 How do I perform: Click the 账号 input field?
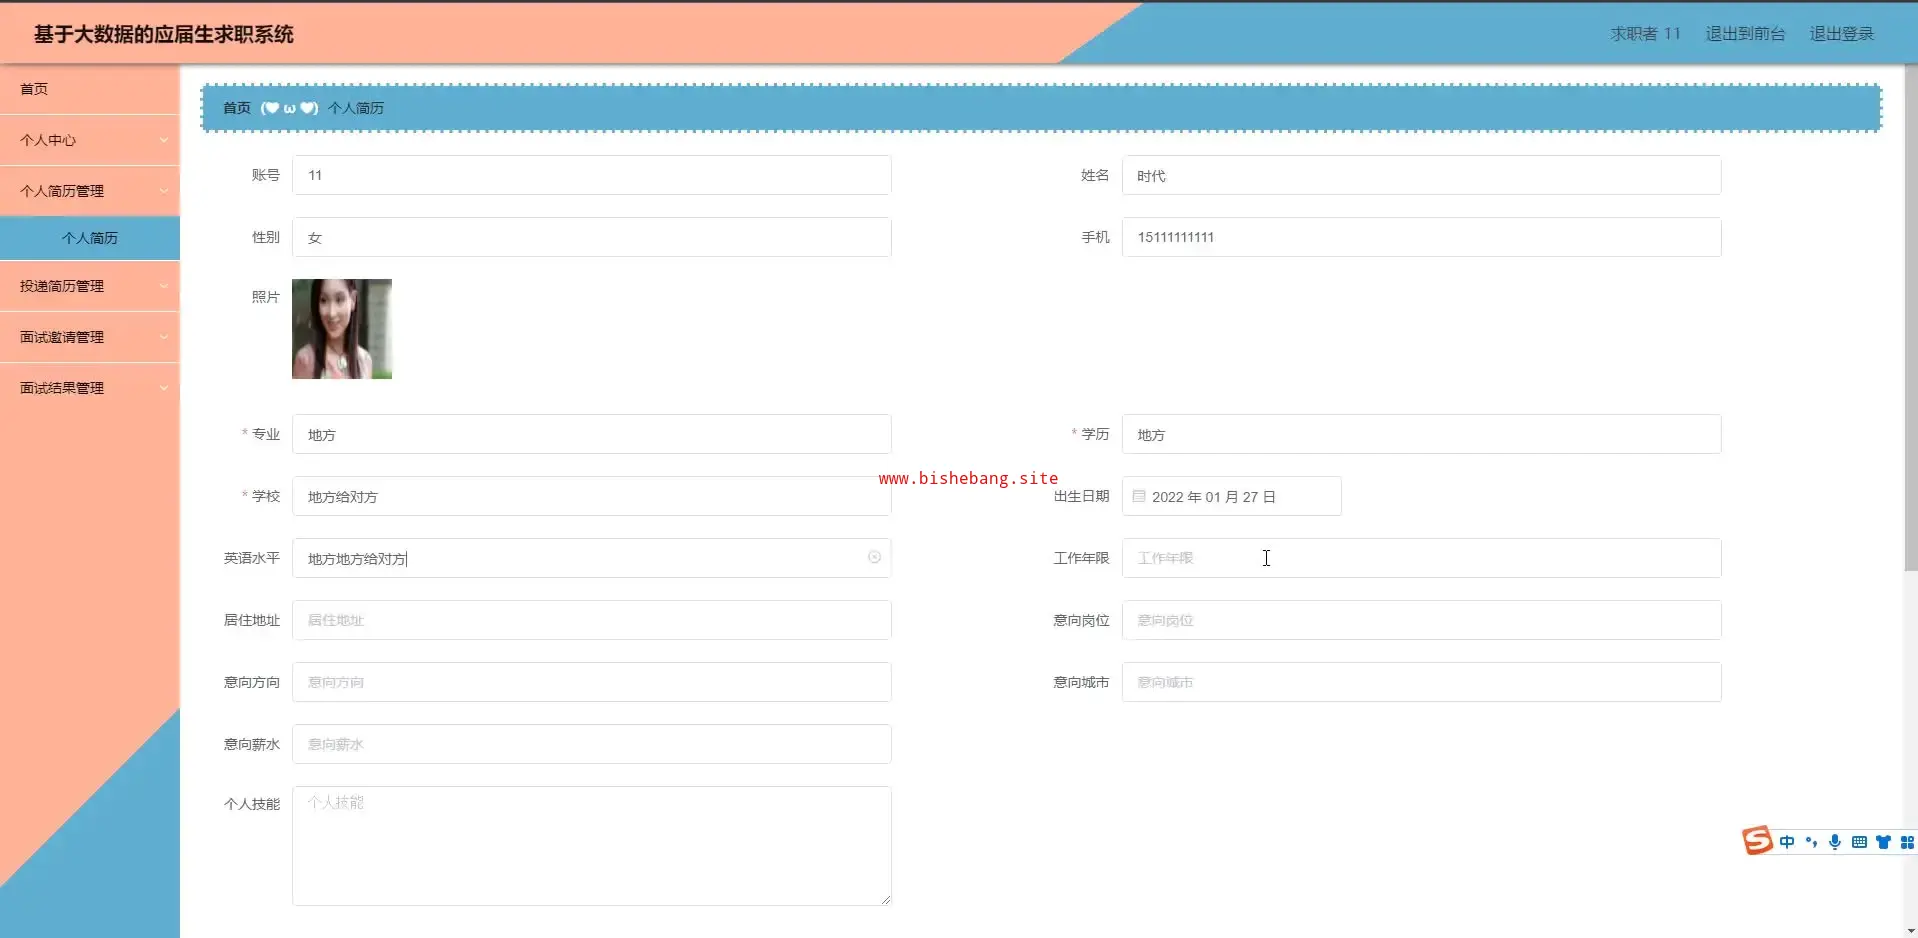[x=591, y=175]
